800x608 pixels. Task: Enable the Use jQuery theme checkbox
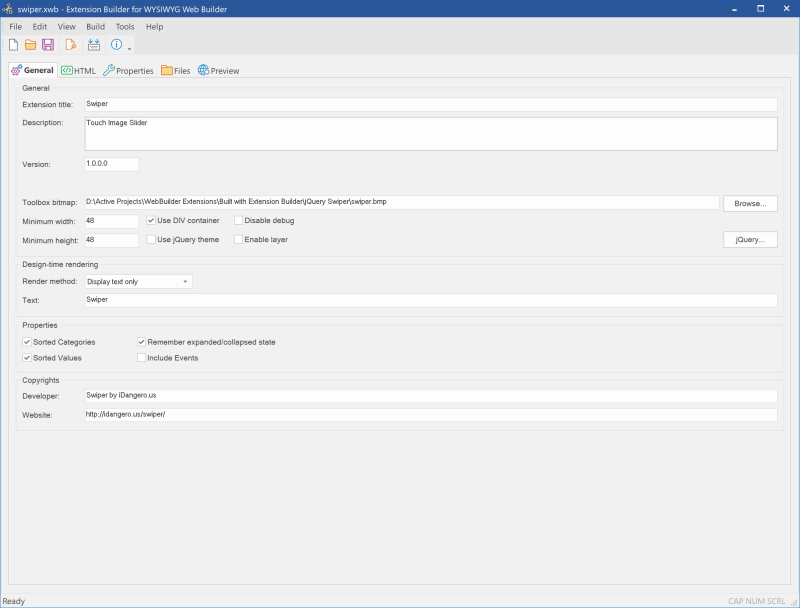[150, 239]
